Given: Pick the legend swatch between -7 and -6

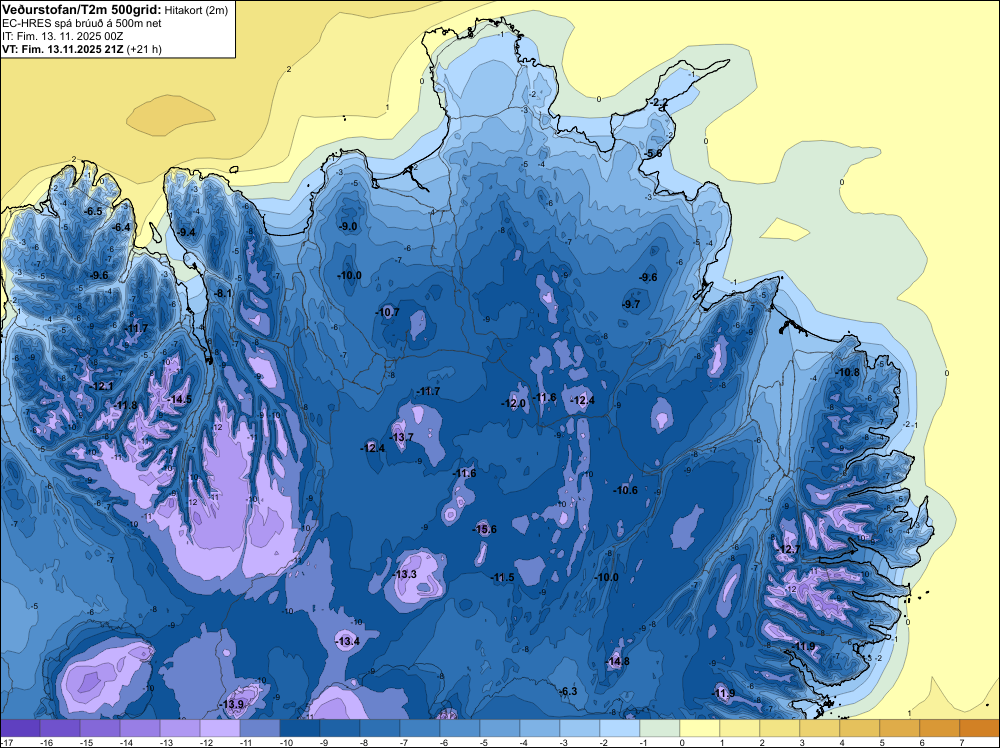Looking at the screenshot, I should pos(420,728).
